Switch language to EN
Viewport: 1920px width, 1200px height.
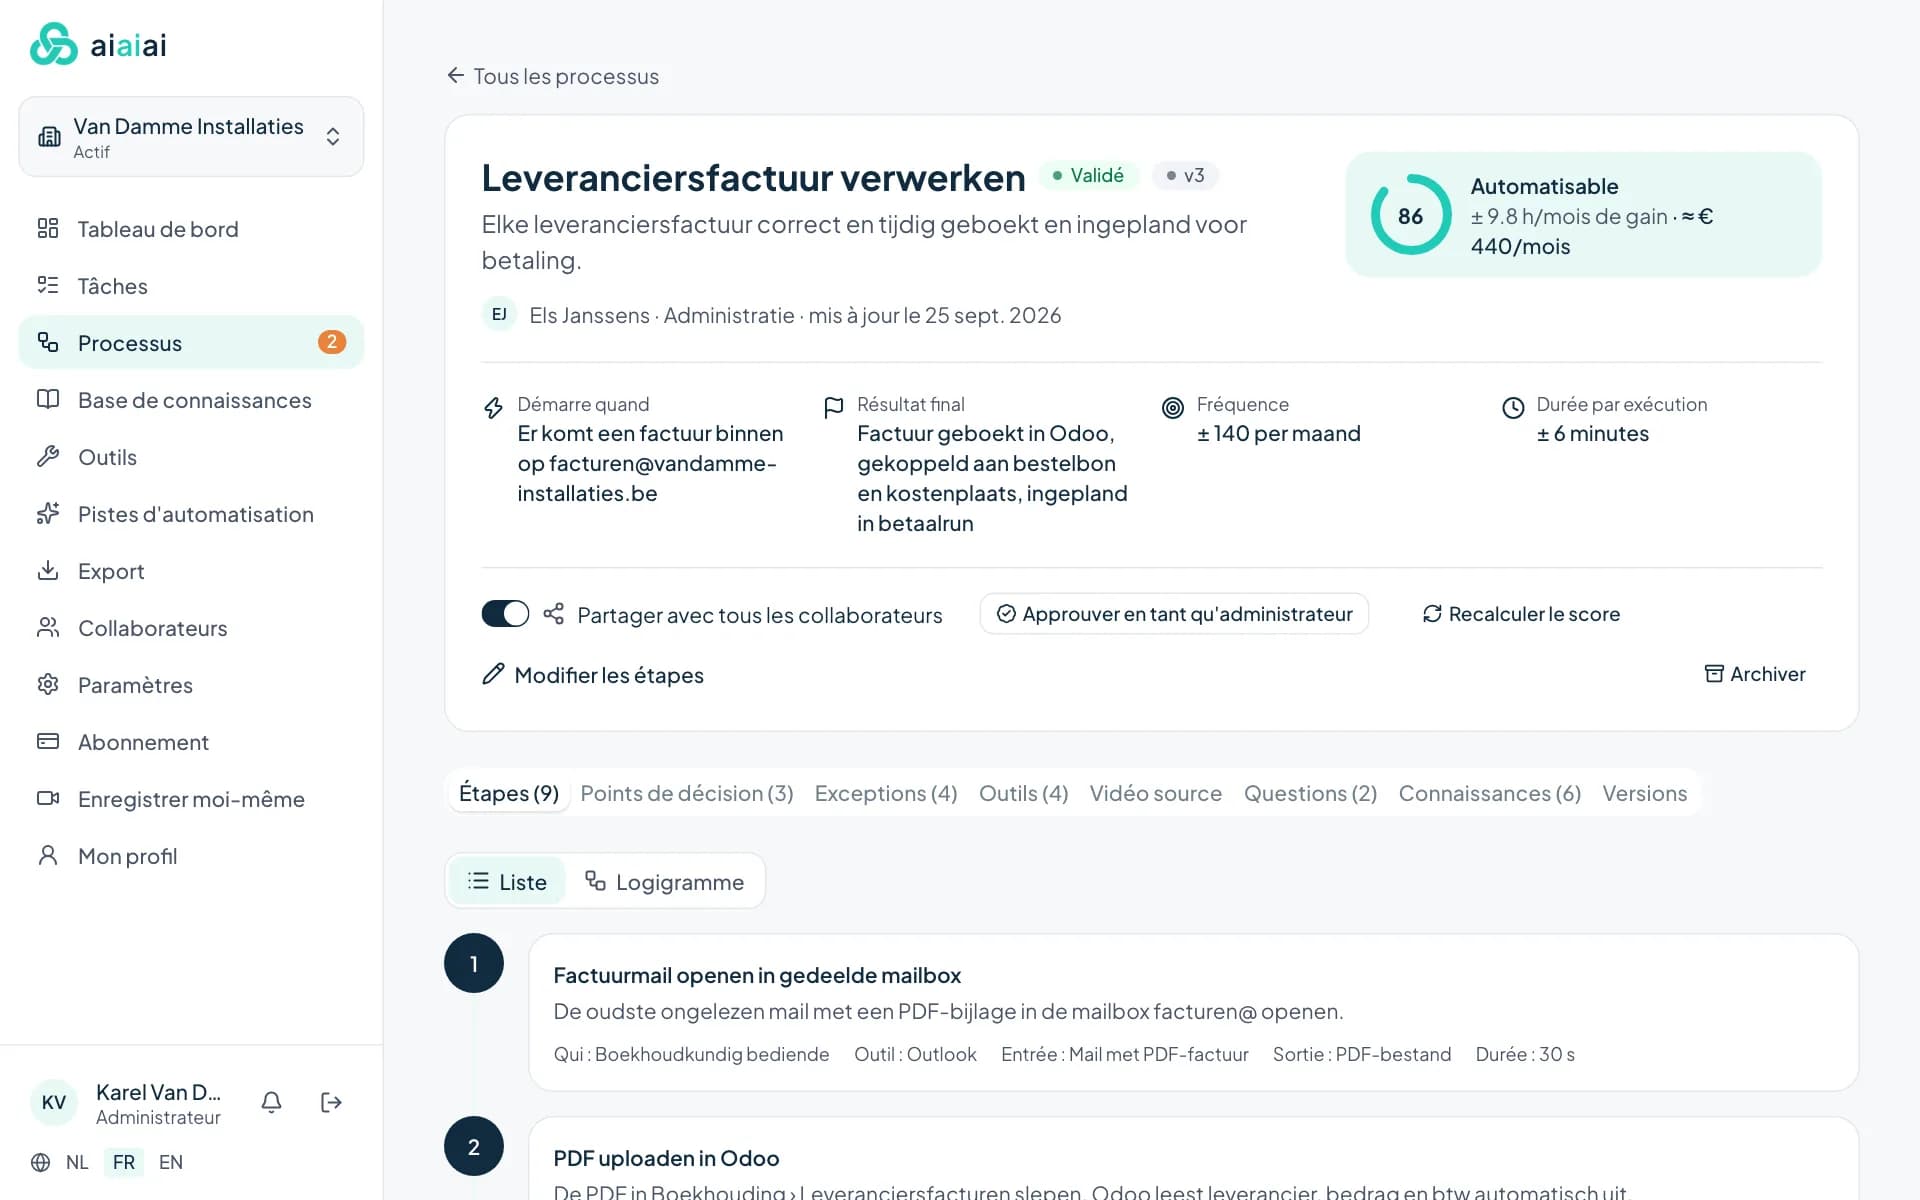[x=171, y=1162]
